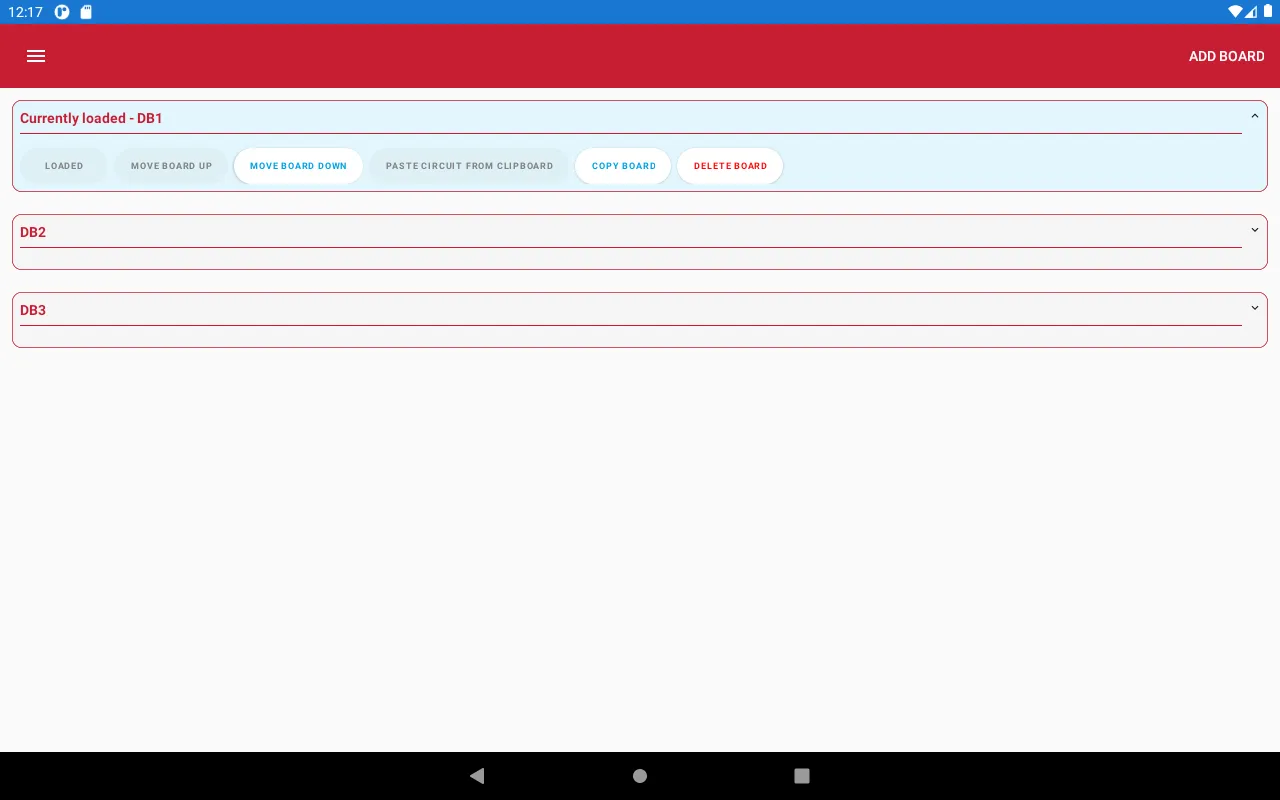Collapse the Currently loaded DB1 panel
Viewport: 1280px width, 800px height.
1255,115
